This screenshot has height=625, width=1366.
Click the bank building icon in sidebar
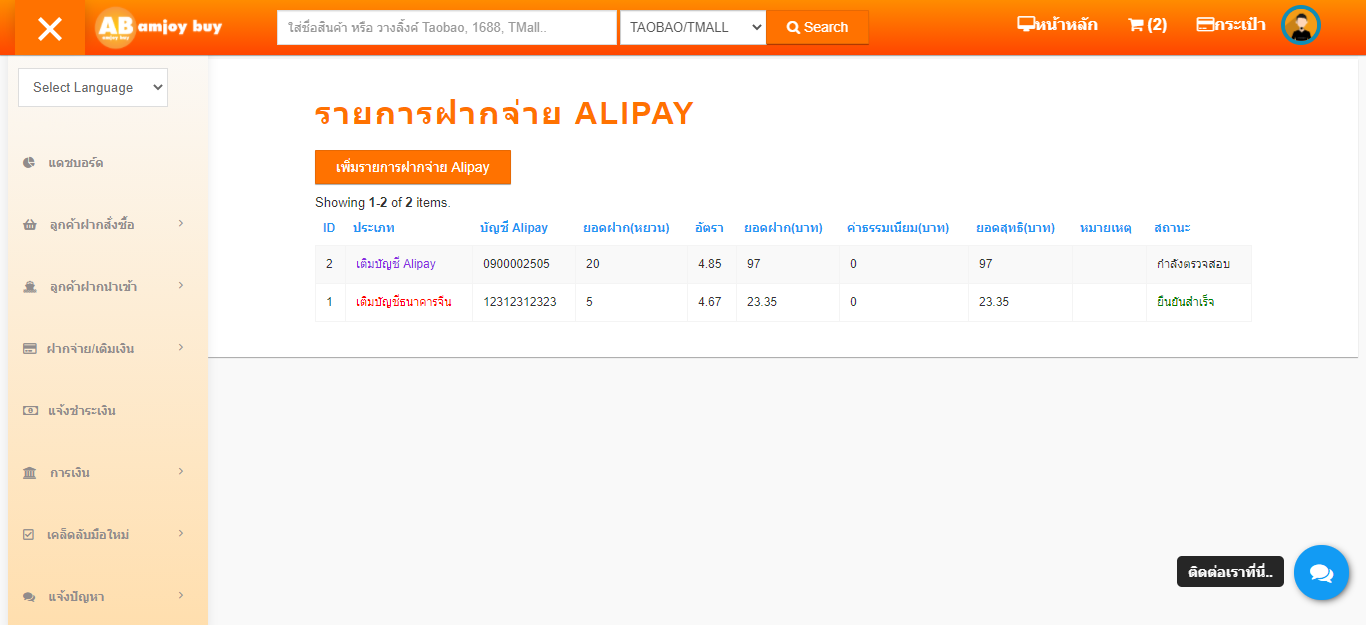(x=29, y=473)
